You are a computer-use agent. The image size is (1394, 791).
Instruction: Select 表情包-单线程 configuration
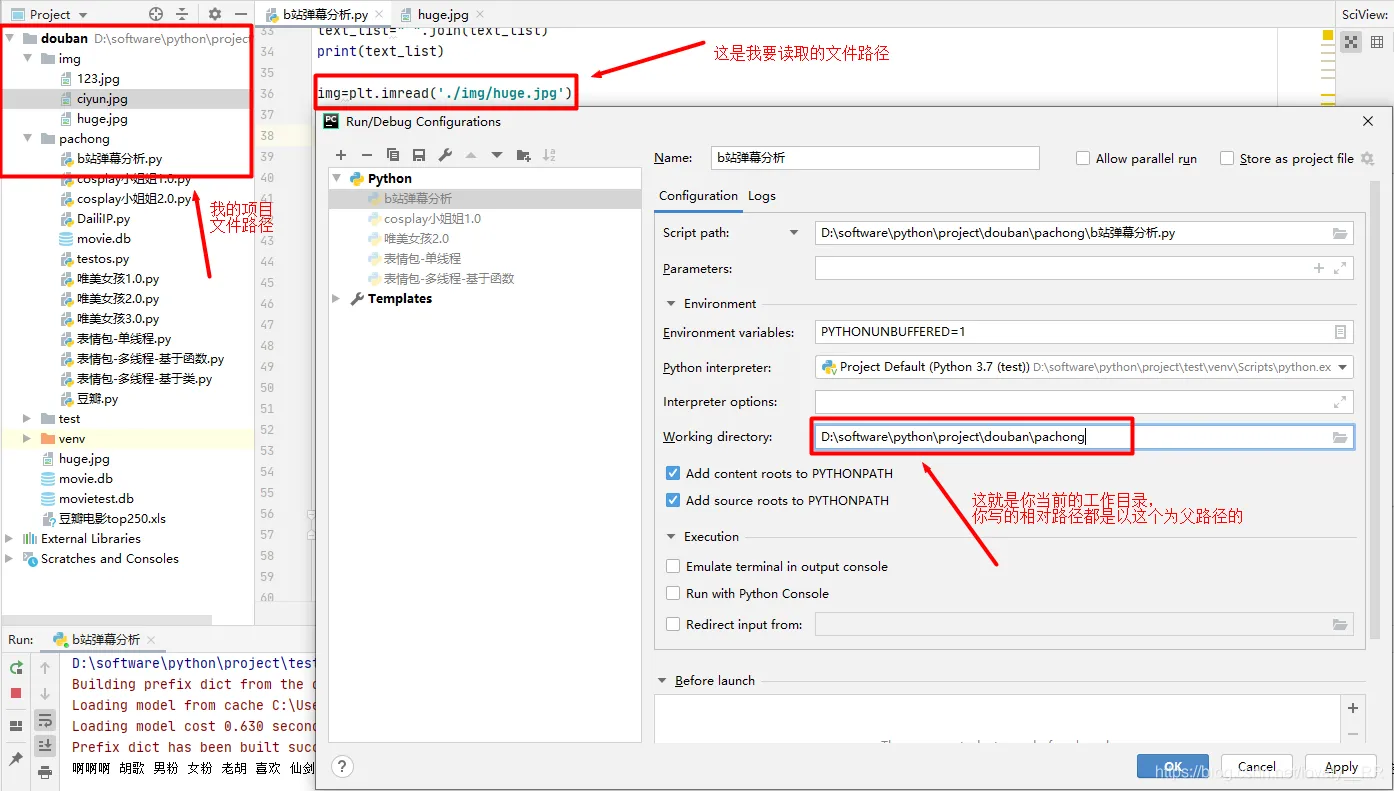pos(422,258)
